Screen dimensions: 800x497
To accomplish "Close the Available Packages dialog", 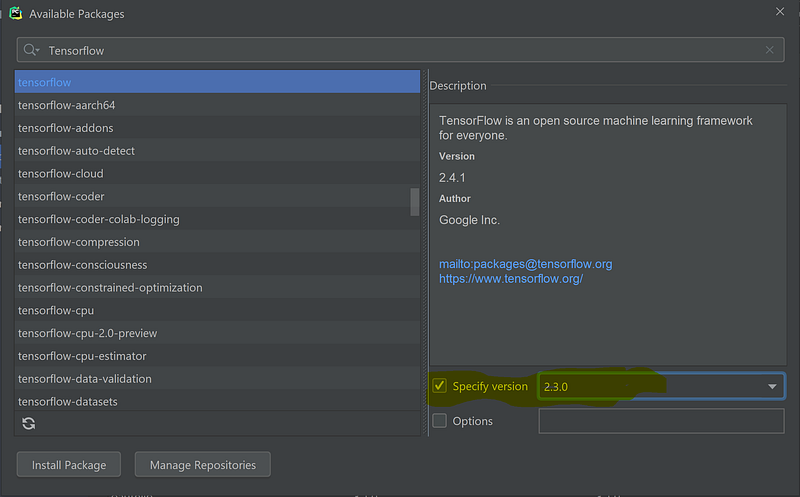I will [x=780, y=11].
